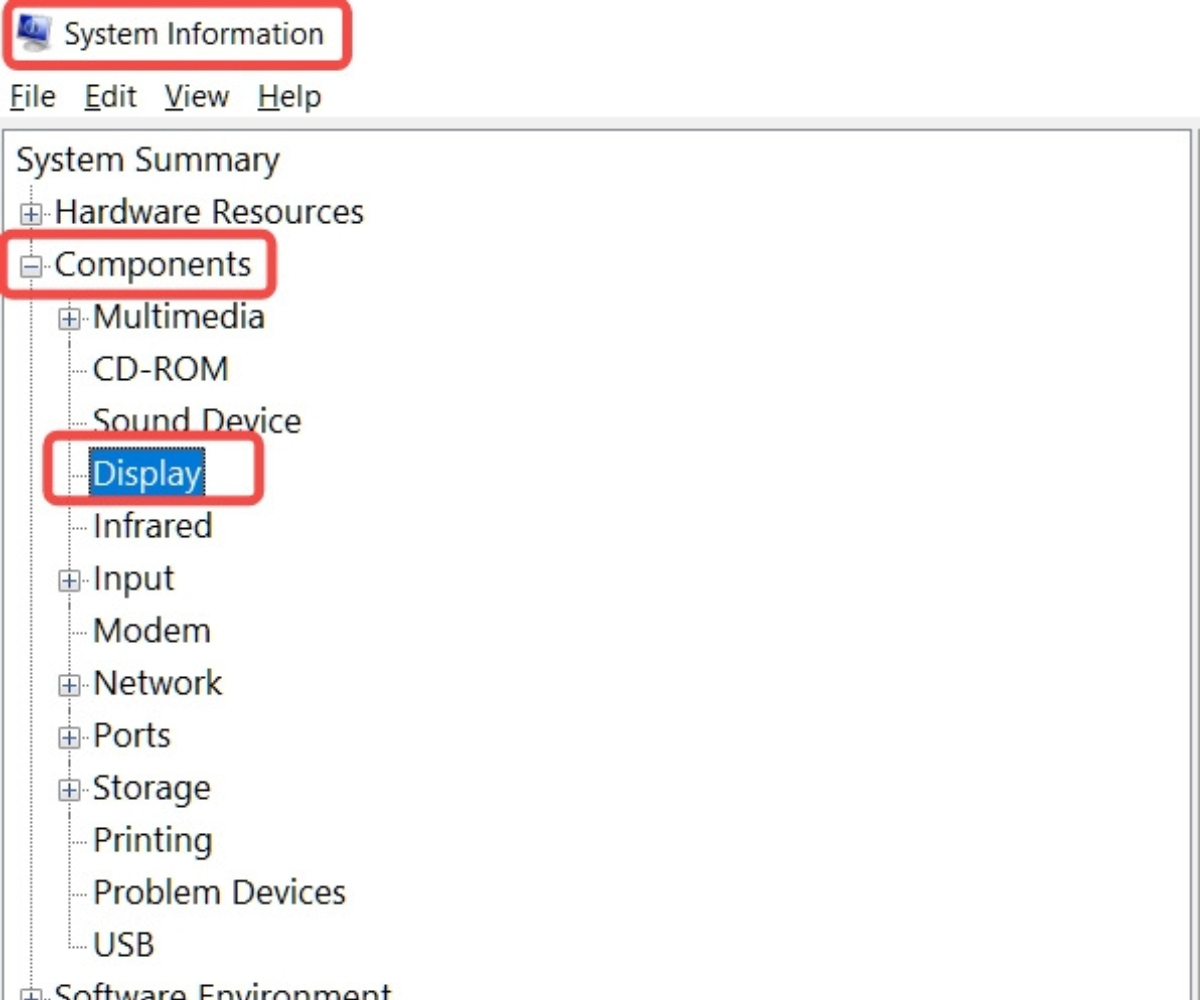Select the USB tree item

pyautogui.click(x=124, y=944)
